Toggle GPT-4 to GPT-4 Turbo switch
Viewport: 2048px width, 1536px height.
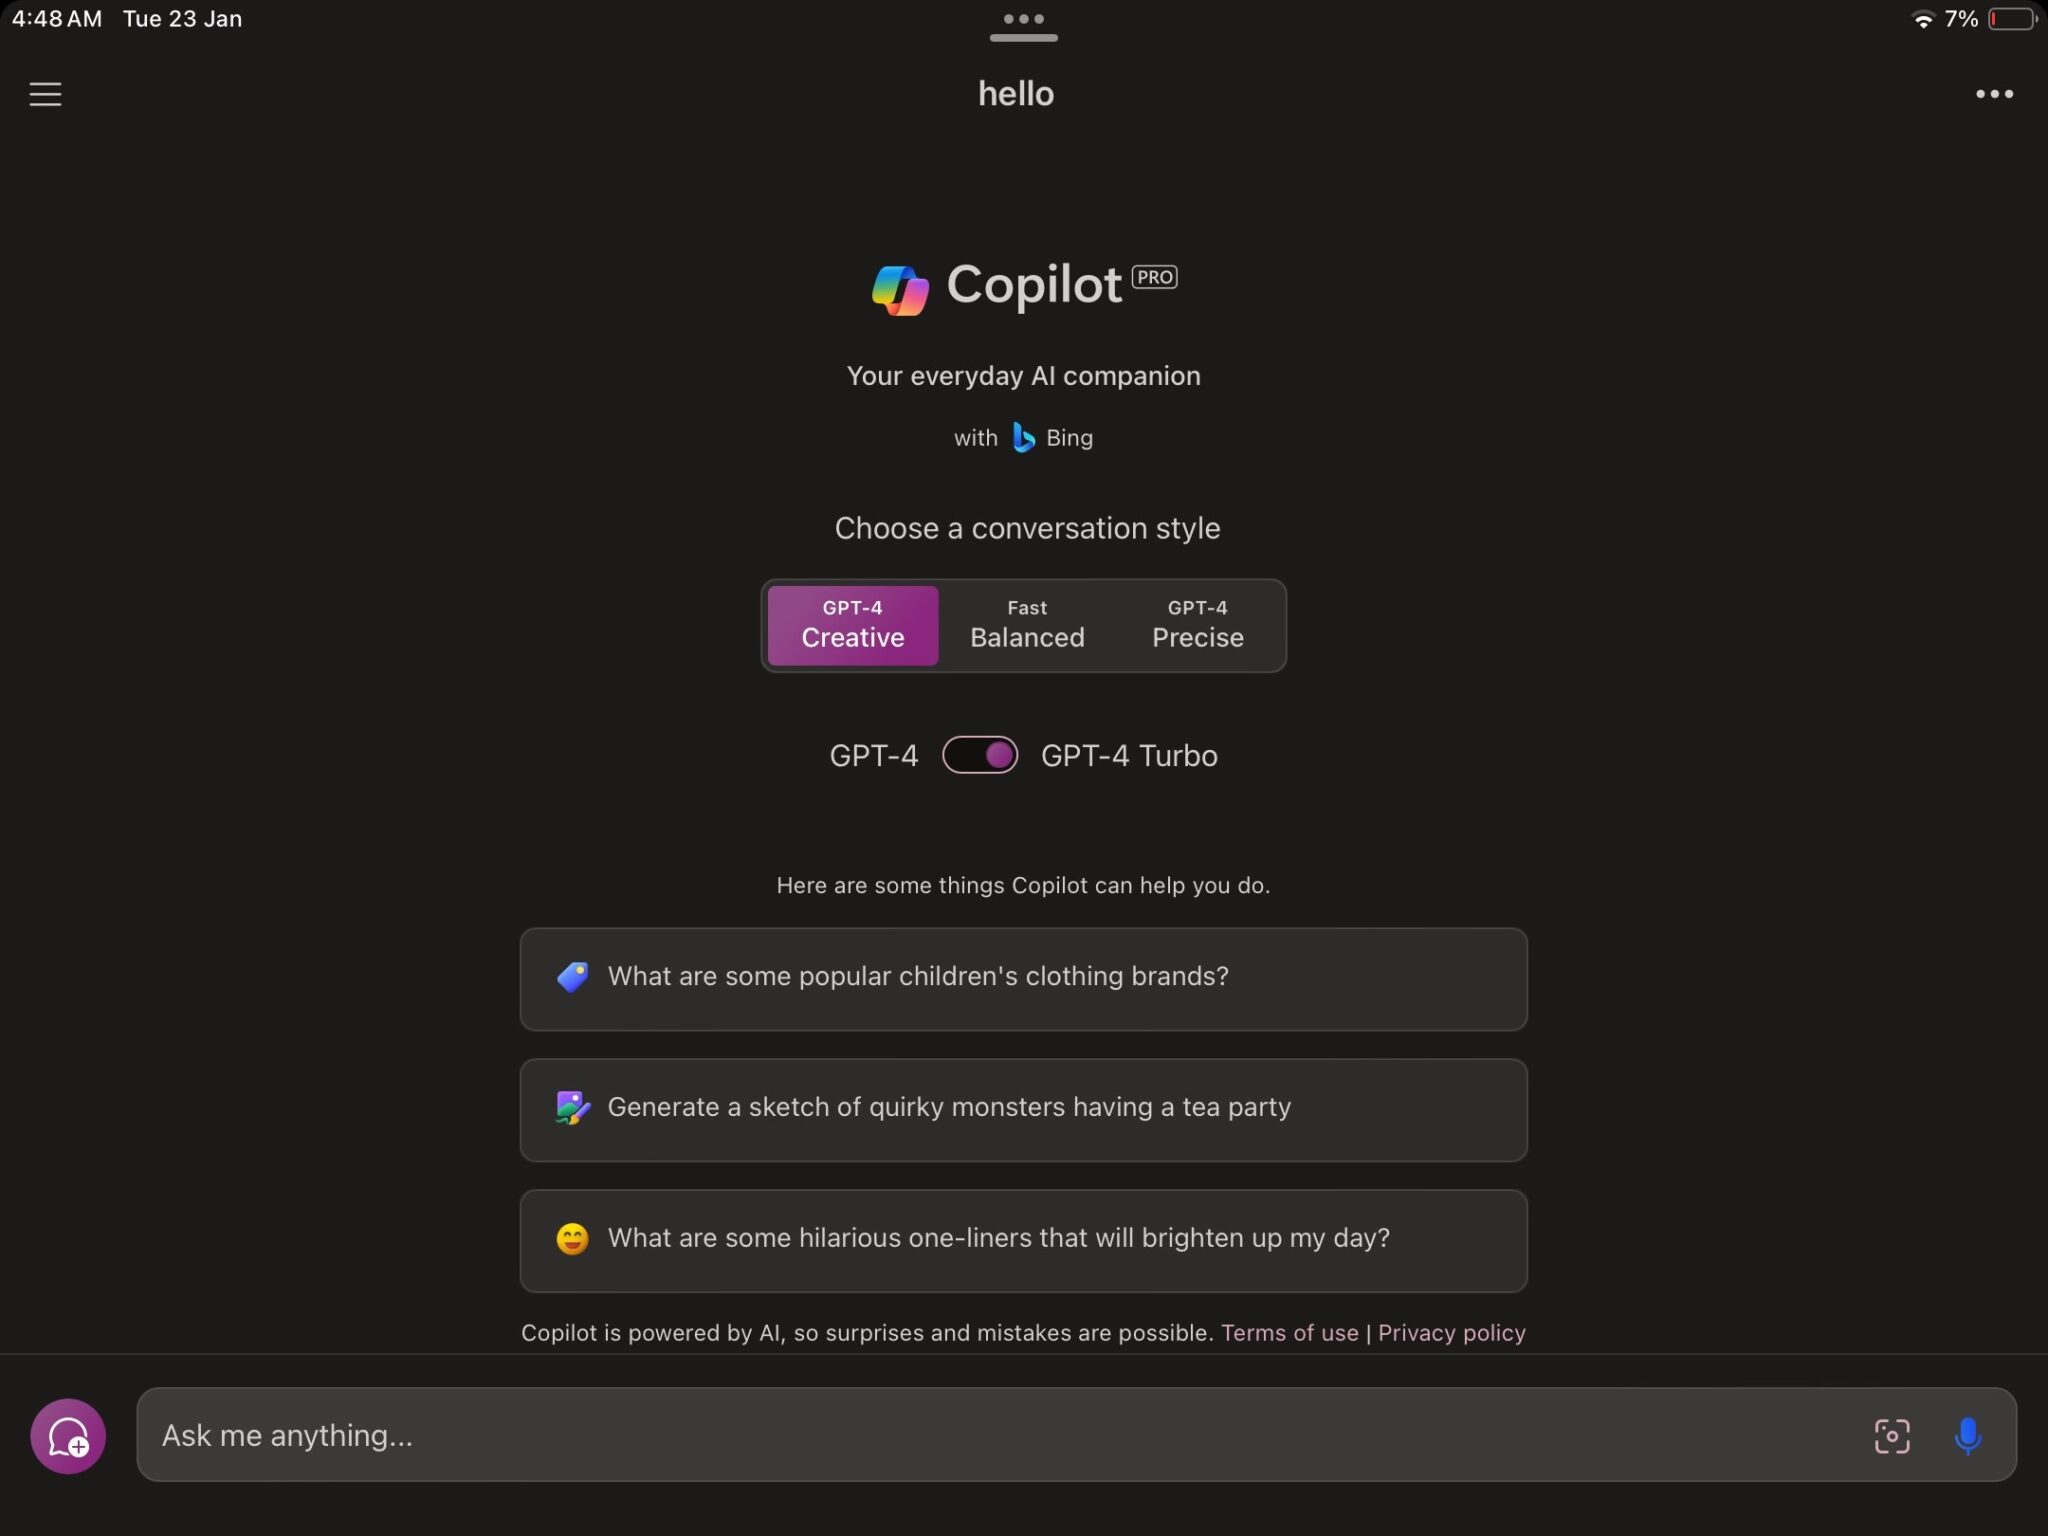980,753
